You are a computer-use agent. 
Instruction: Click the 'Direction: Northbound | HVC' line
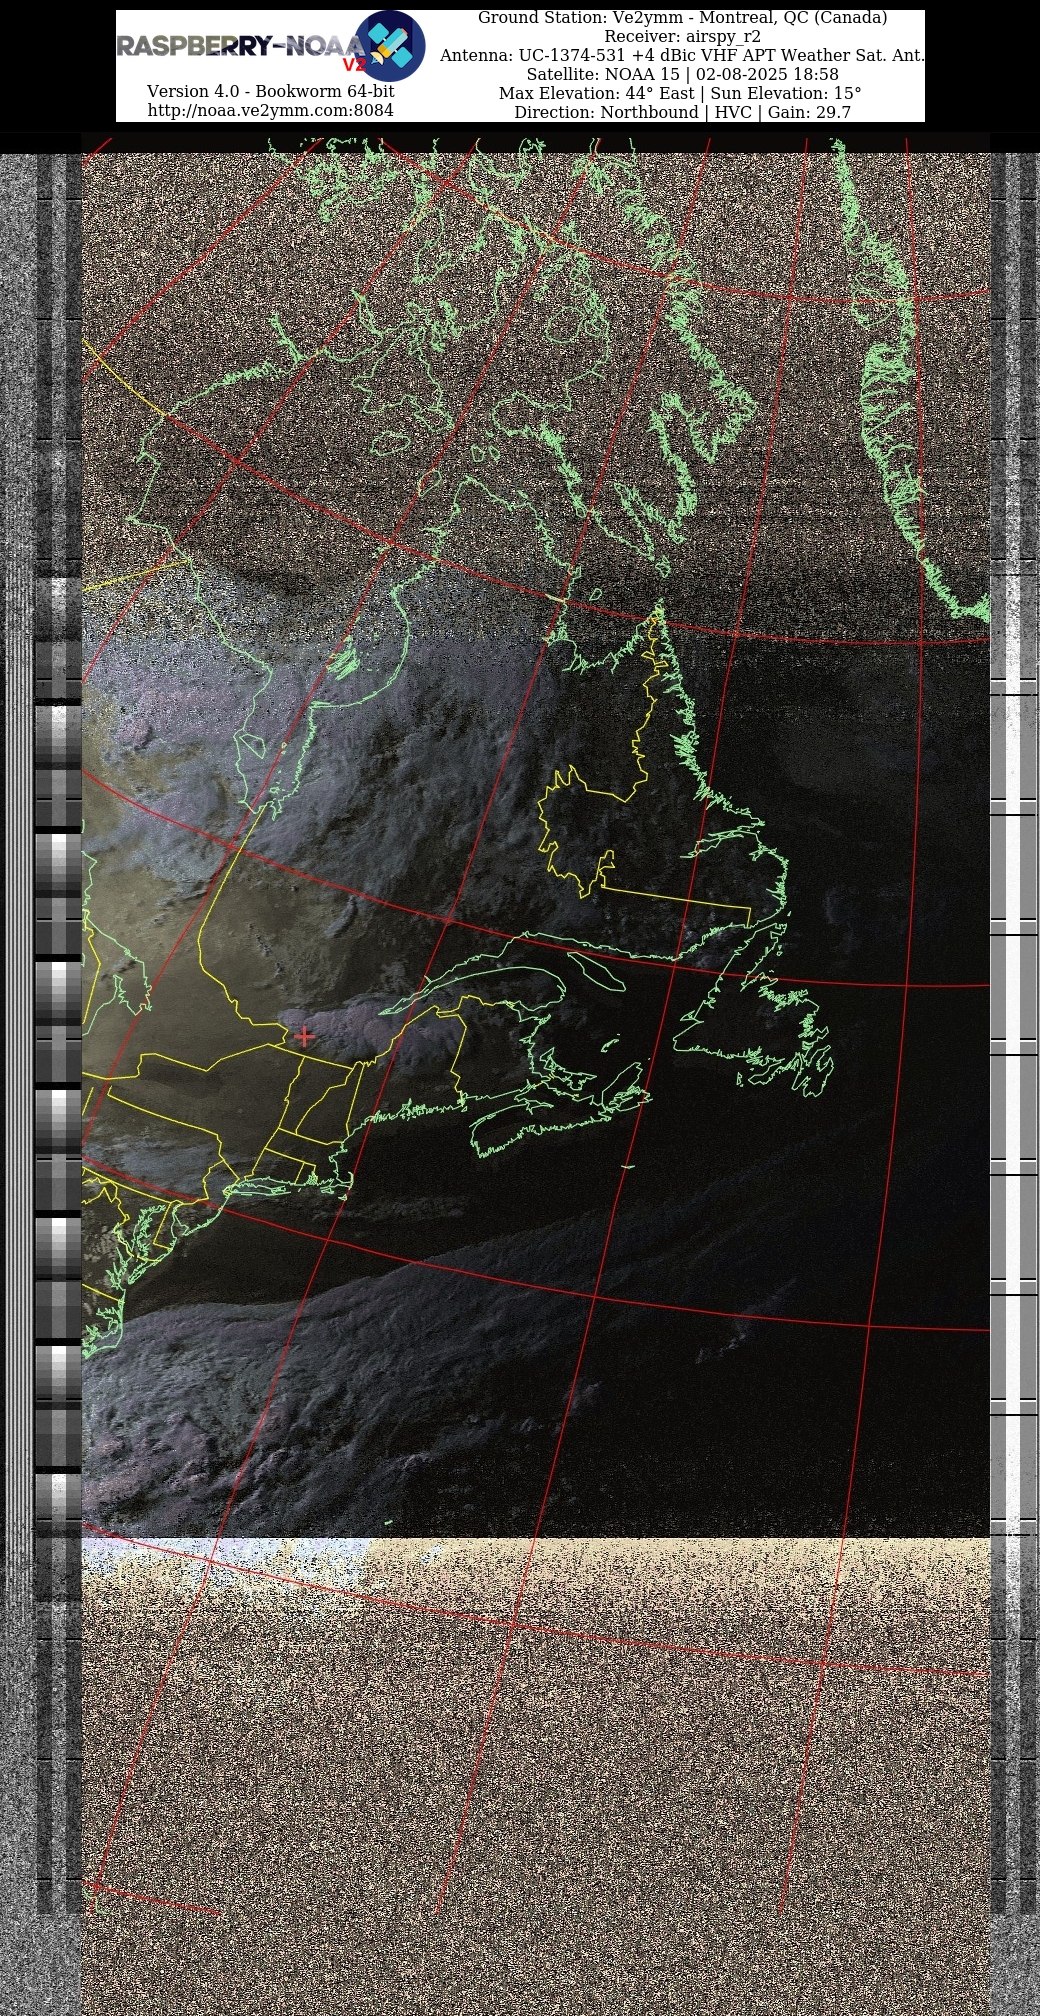coord(682,113)
